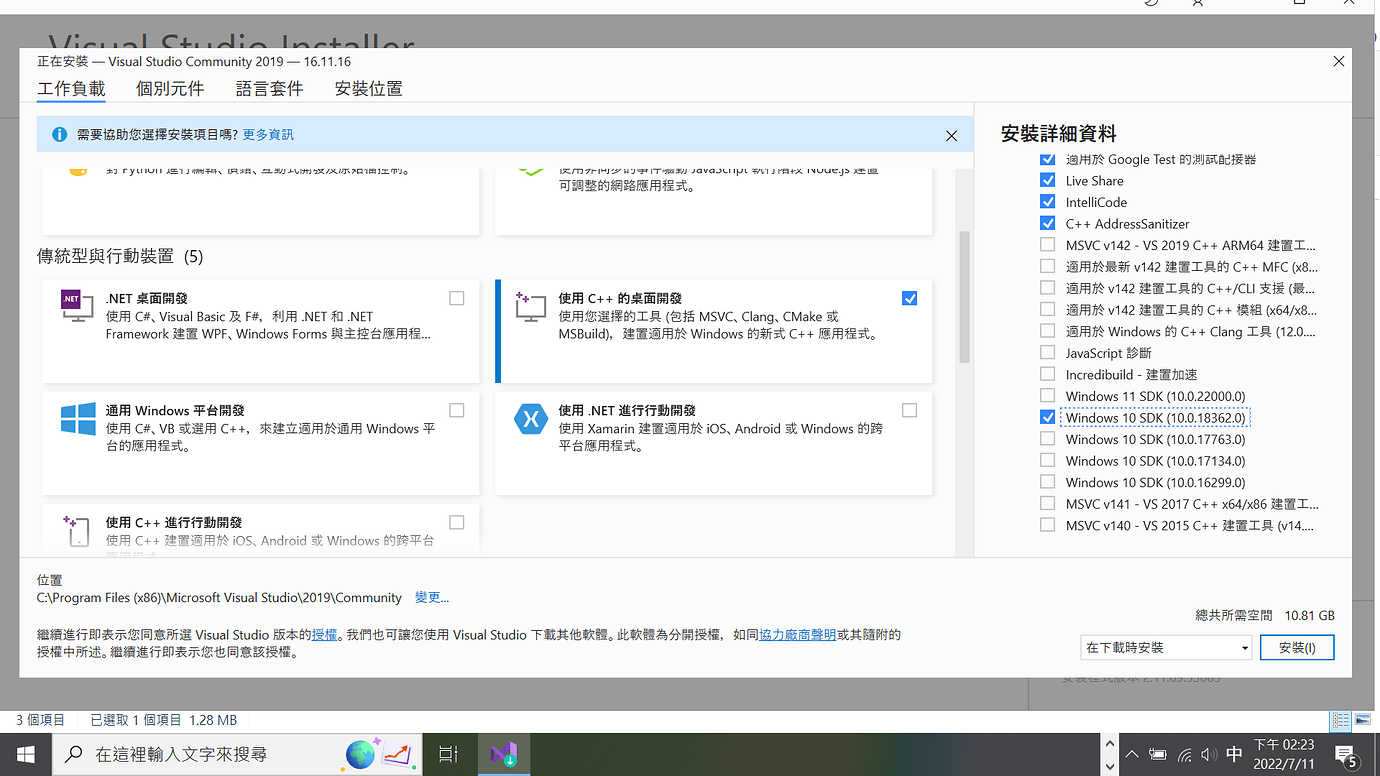This screenshot has height=776, width=1380.
Task: Open Windows Task View in the taskbar
Action: [448, 754]
